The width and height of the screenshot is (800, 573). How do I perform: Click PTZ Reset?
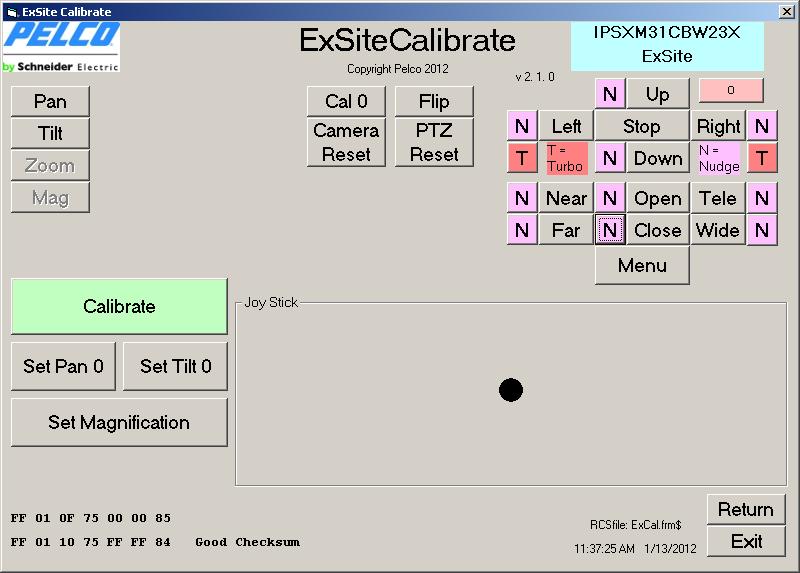coord(434,142)
